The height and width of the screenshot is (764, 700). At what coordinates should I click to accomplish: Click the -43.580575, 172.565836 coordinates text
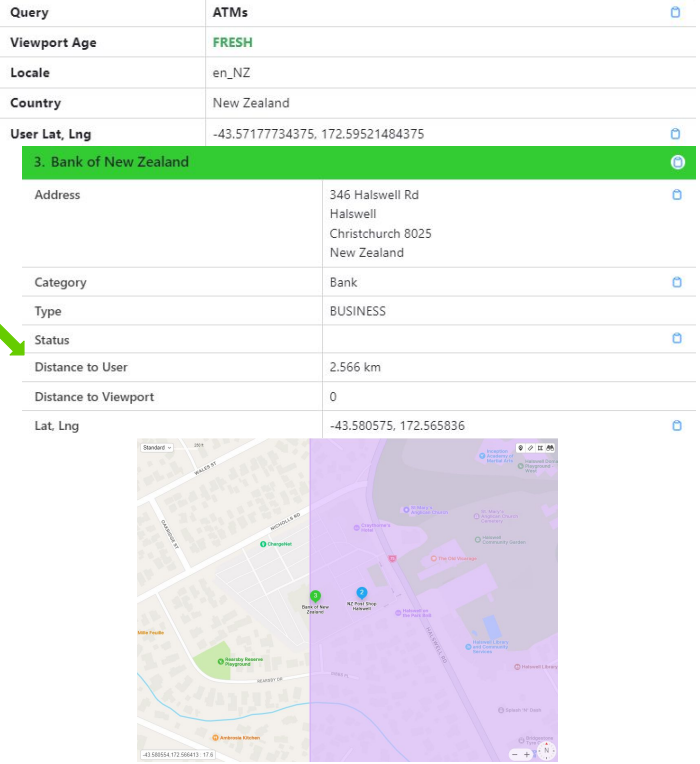click(397, 426)
